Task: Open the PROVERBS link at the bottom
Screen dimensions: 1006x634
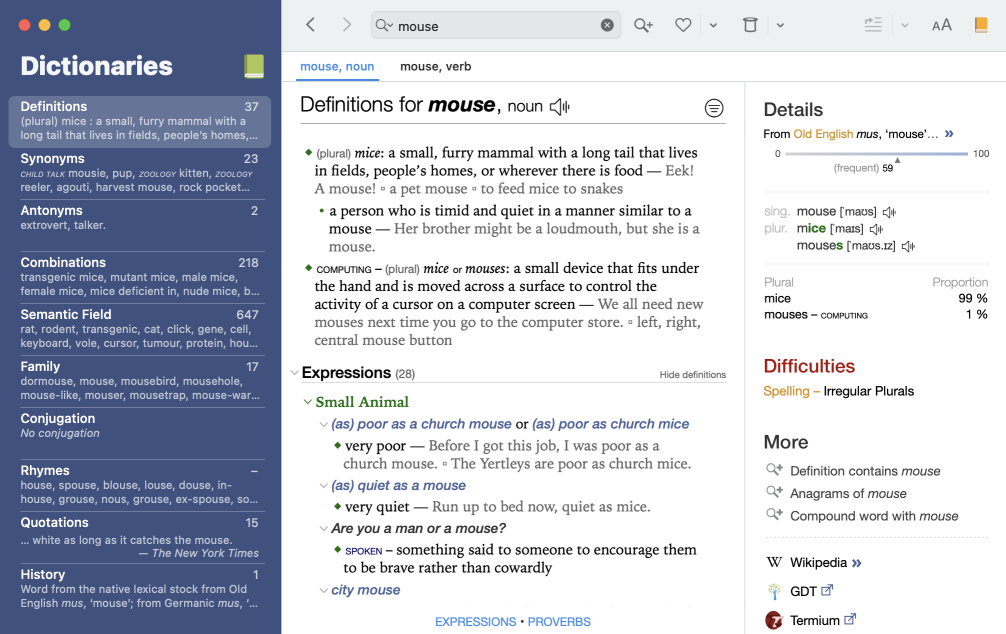Action: [559, 622]
